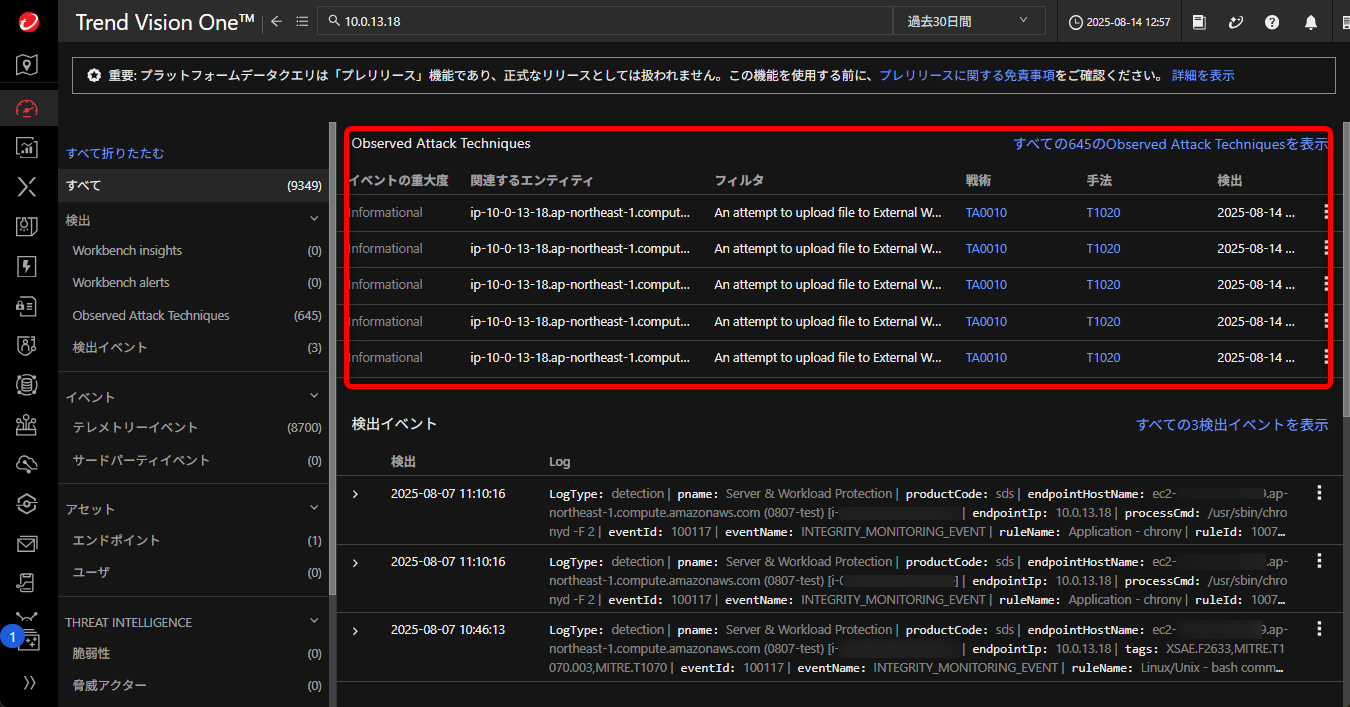The width and height of the screenshot is (1350, 707).
Task: Go back using the left arrow icon
Action: point(277,21)
